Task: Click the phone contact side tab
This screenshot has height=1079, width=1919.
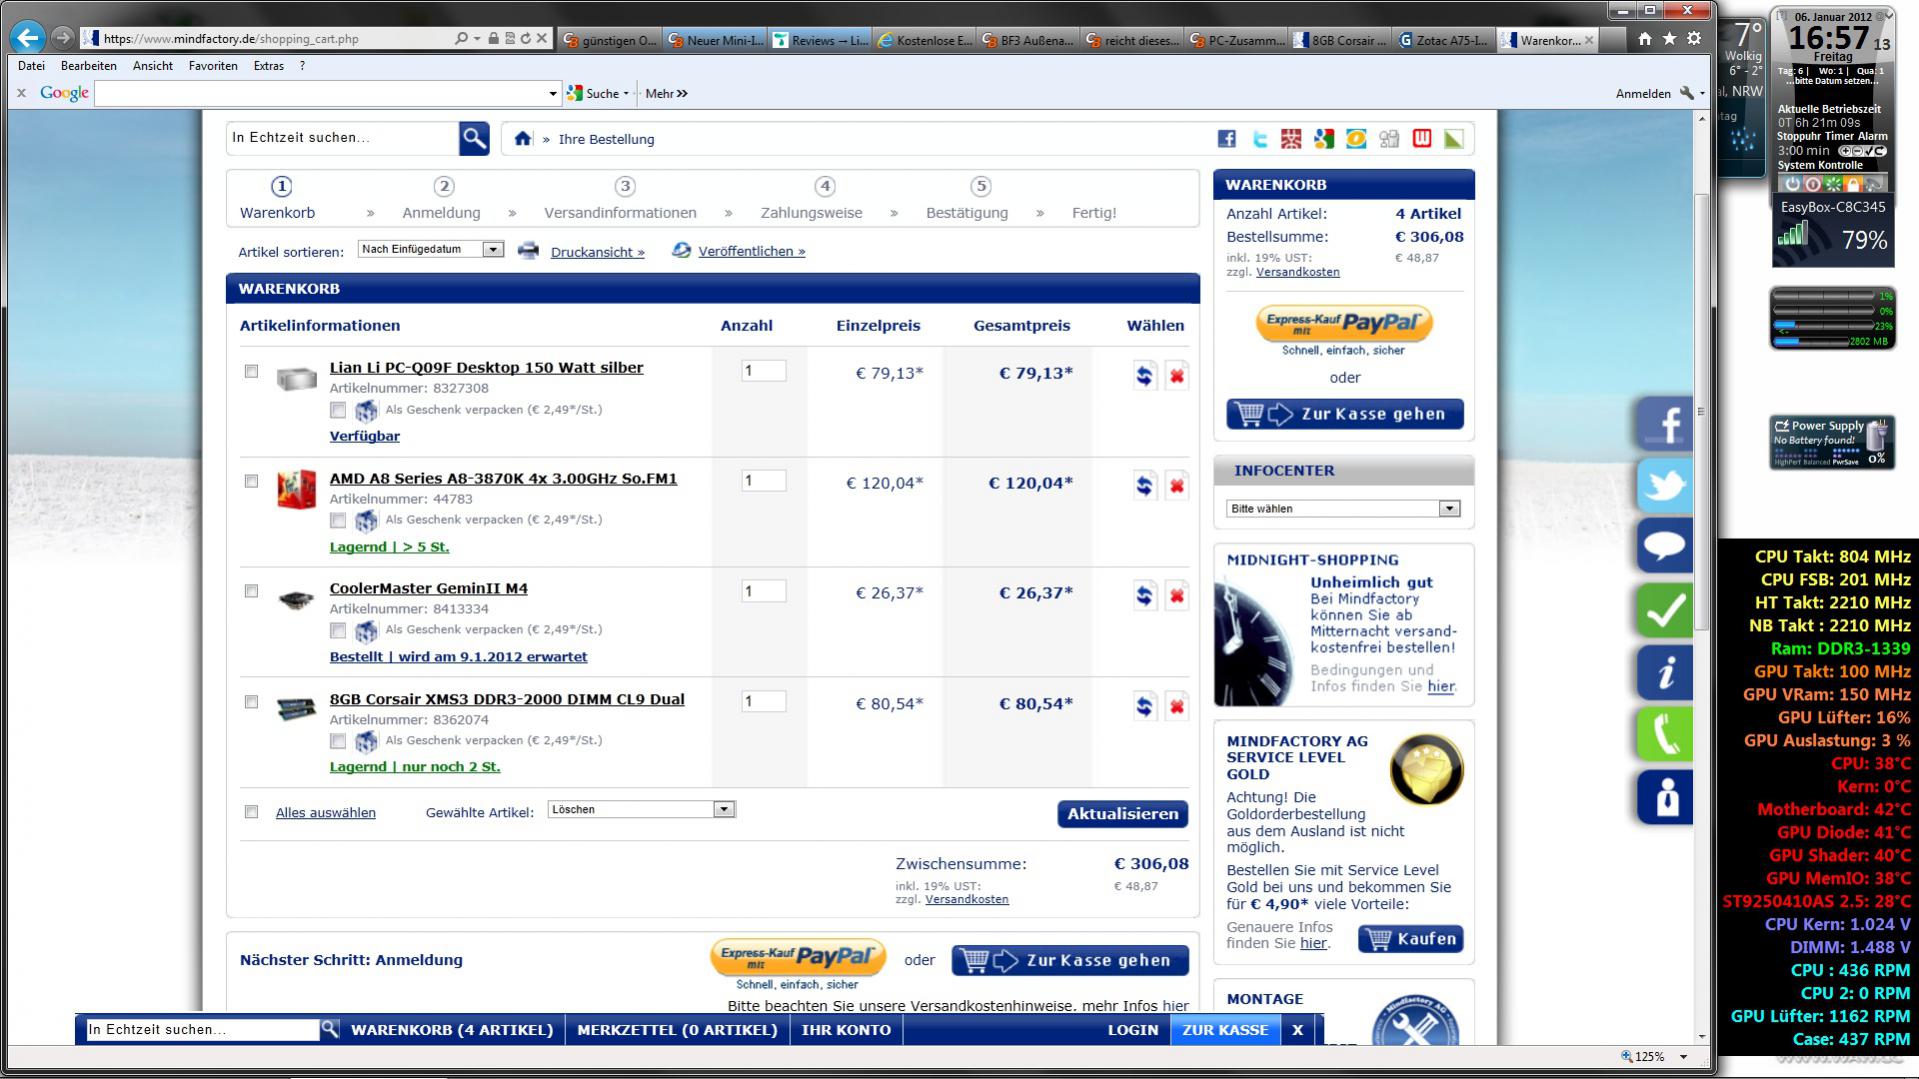Action: point(1665,734)
